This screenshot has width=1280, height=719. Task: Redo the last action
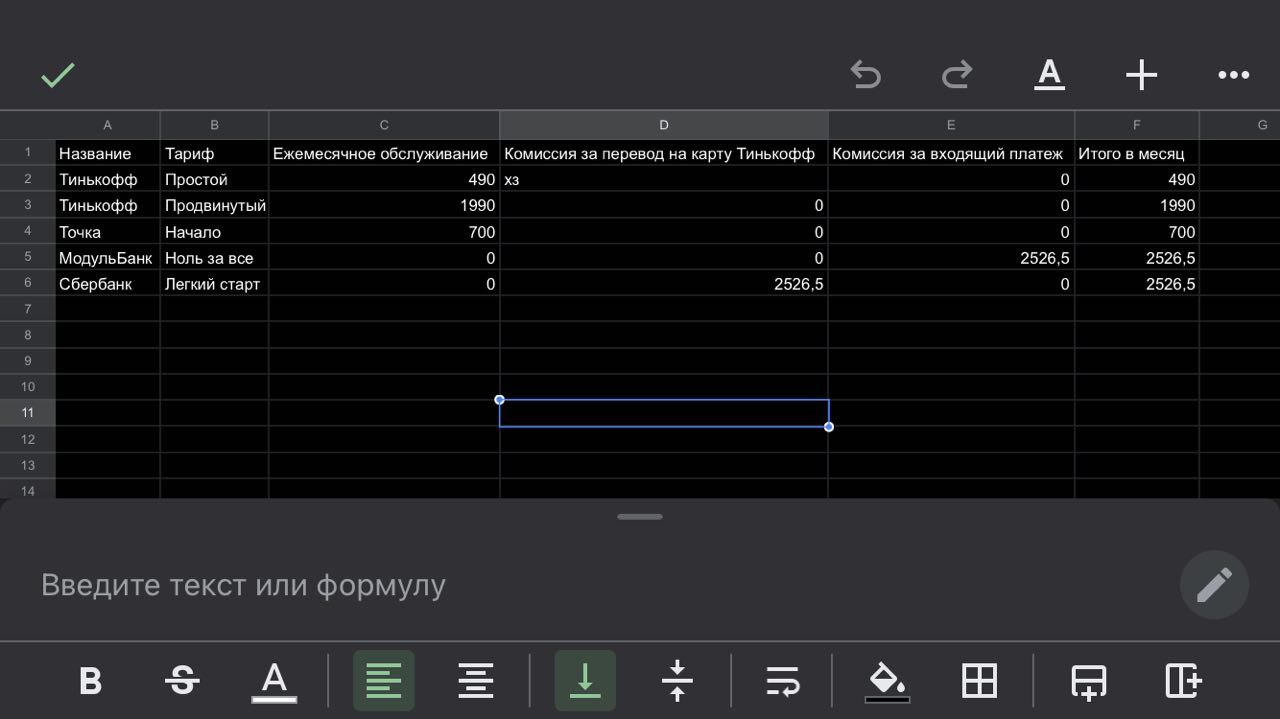957,75
